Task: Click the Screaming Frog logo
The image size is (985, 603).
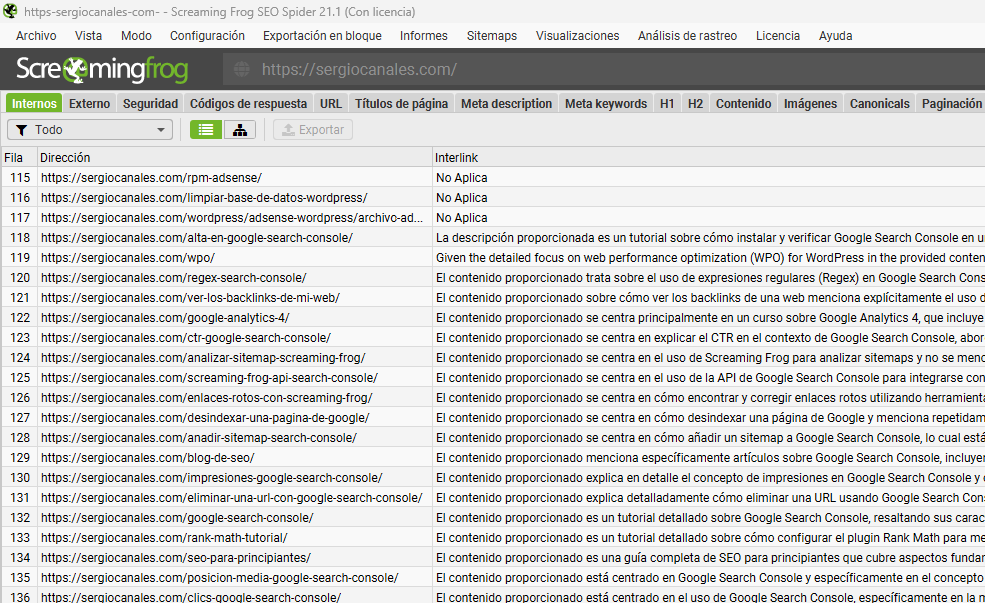Action: tap(102, 69)
